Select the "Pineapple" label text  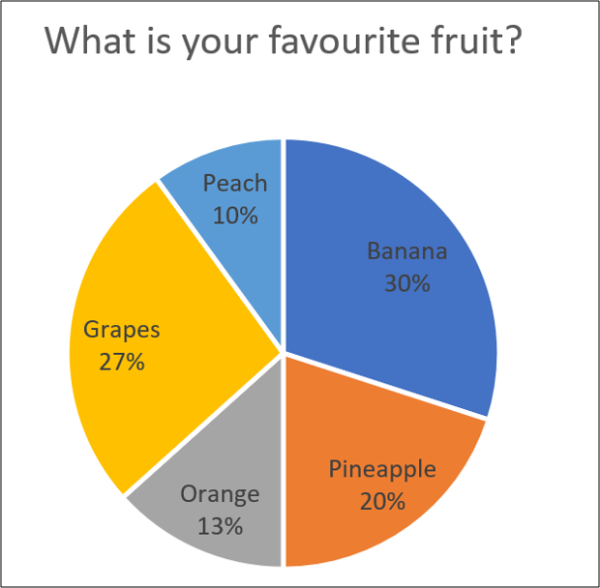click(x=381, y=469)
